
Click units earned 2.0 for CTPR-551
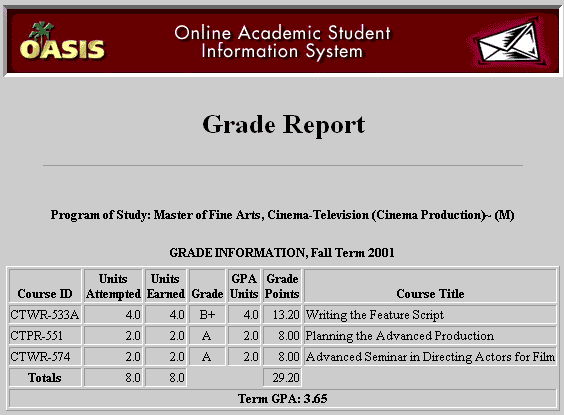tap(165, 336)
